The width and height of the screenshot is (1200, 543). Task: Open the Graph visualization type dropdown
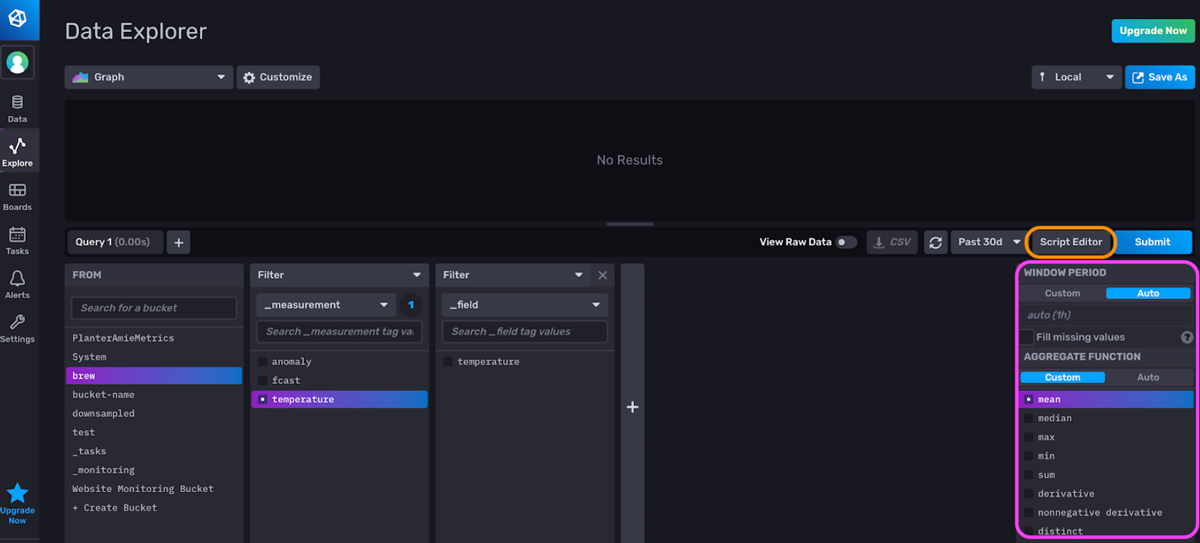coord(148,77)
